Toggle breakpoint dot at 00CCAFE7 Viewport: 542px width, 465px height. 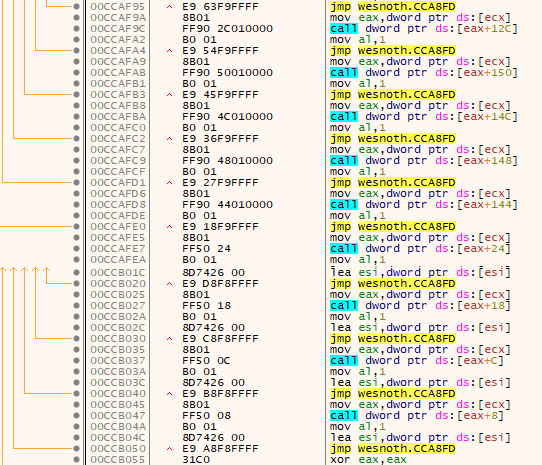(x=76, y=249)
